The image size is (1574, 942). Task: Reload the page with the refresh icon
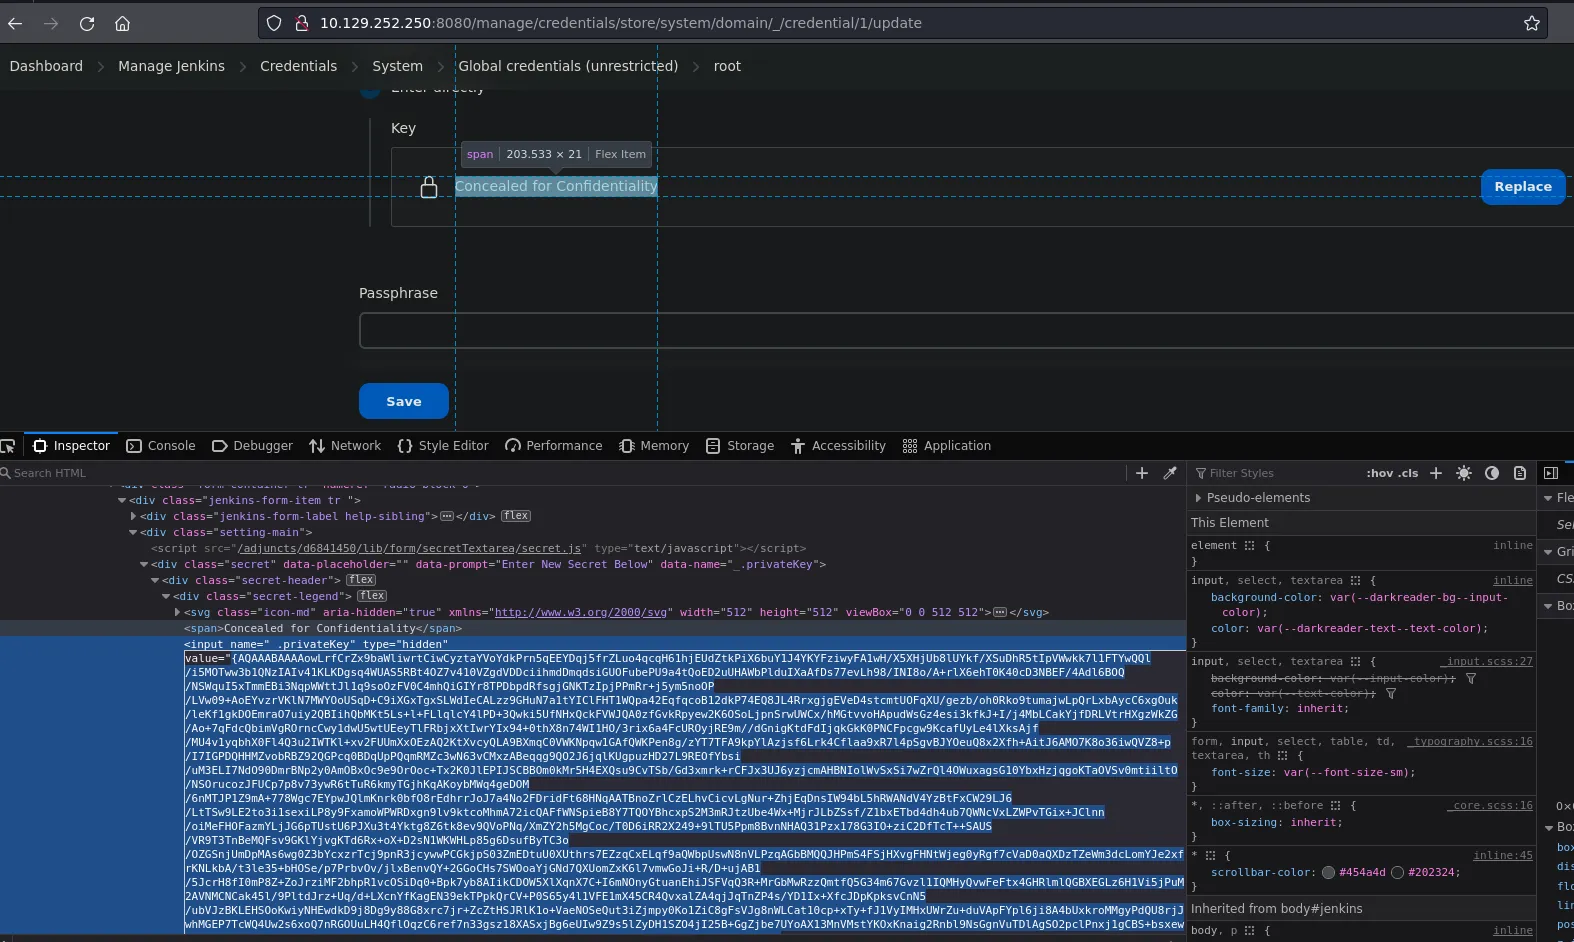(87, 23)
